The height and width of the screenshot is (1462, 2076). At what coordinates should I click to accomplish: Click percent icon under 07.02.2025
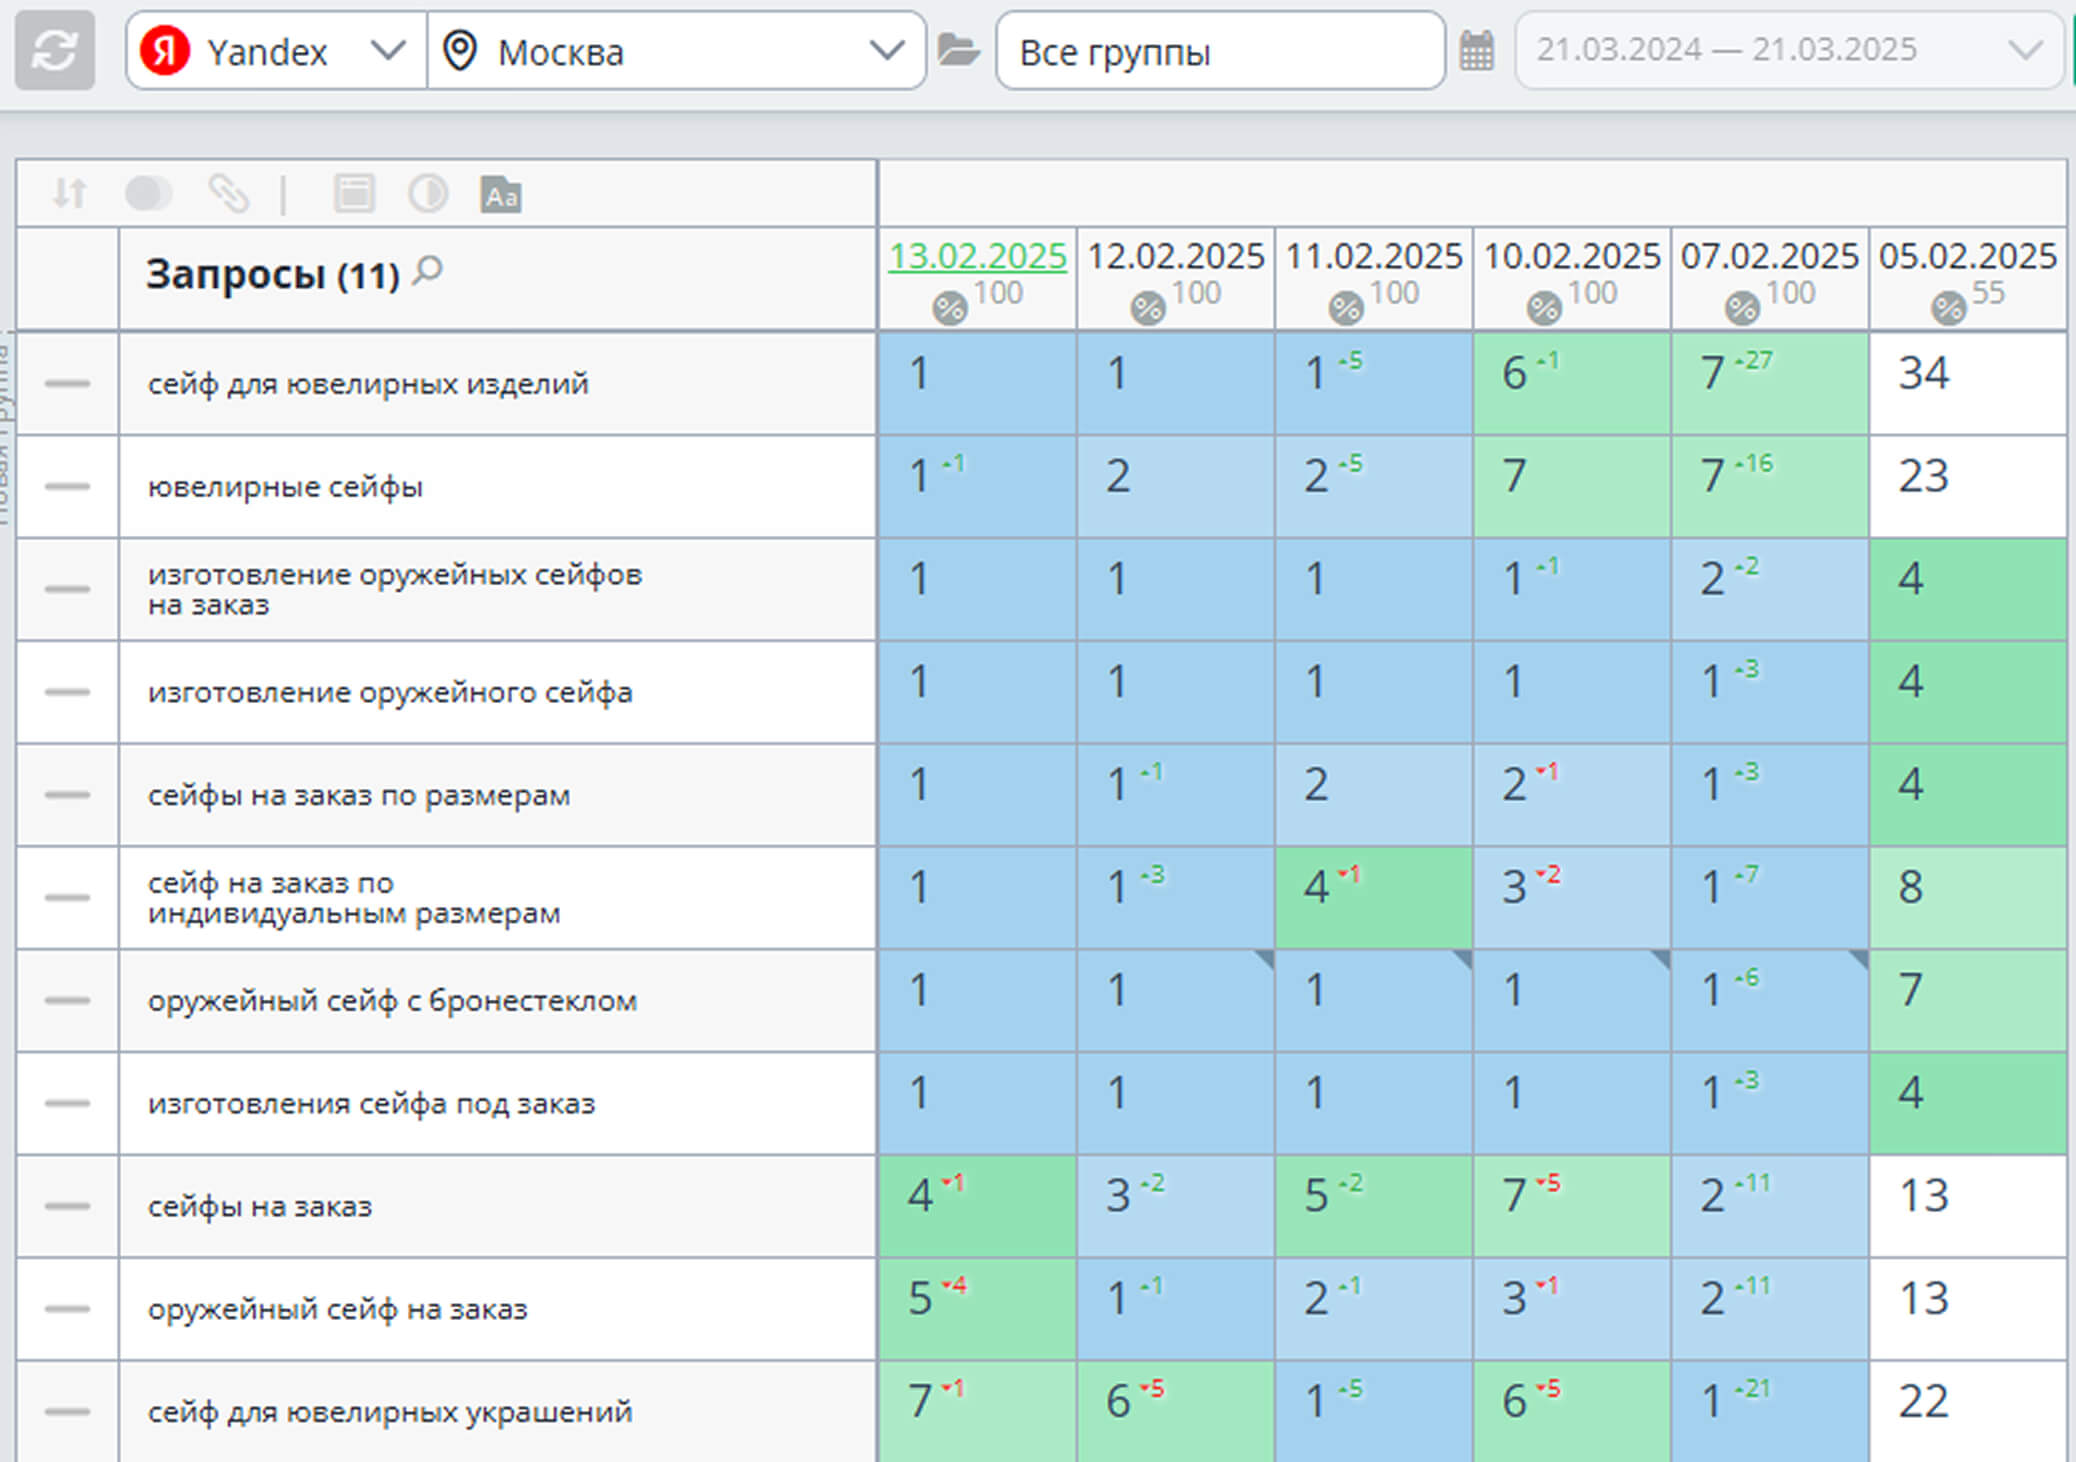1741,307
